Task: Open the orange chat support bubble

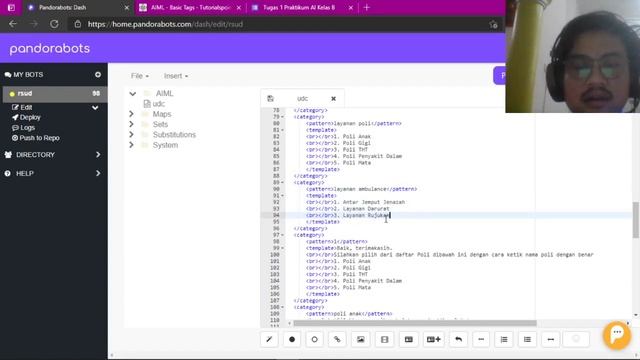Action: (617, 336)
